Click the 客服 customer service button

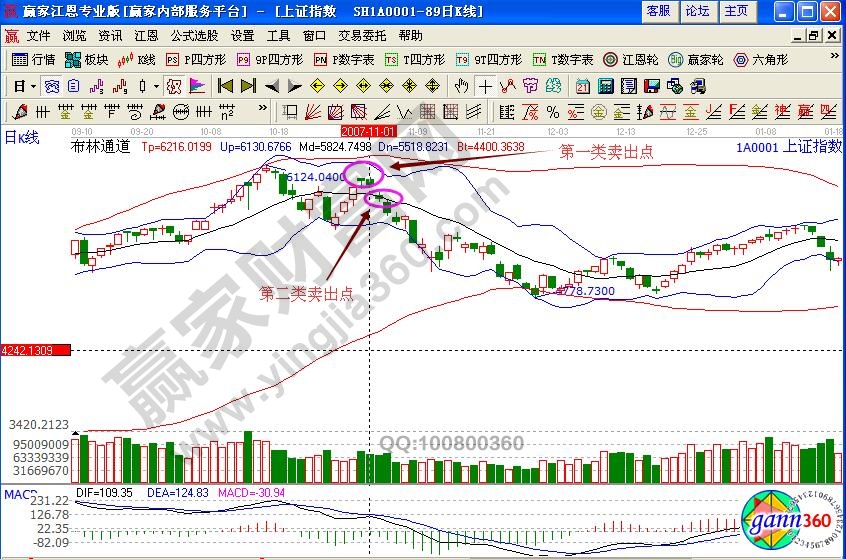658,11
